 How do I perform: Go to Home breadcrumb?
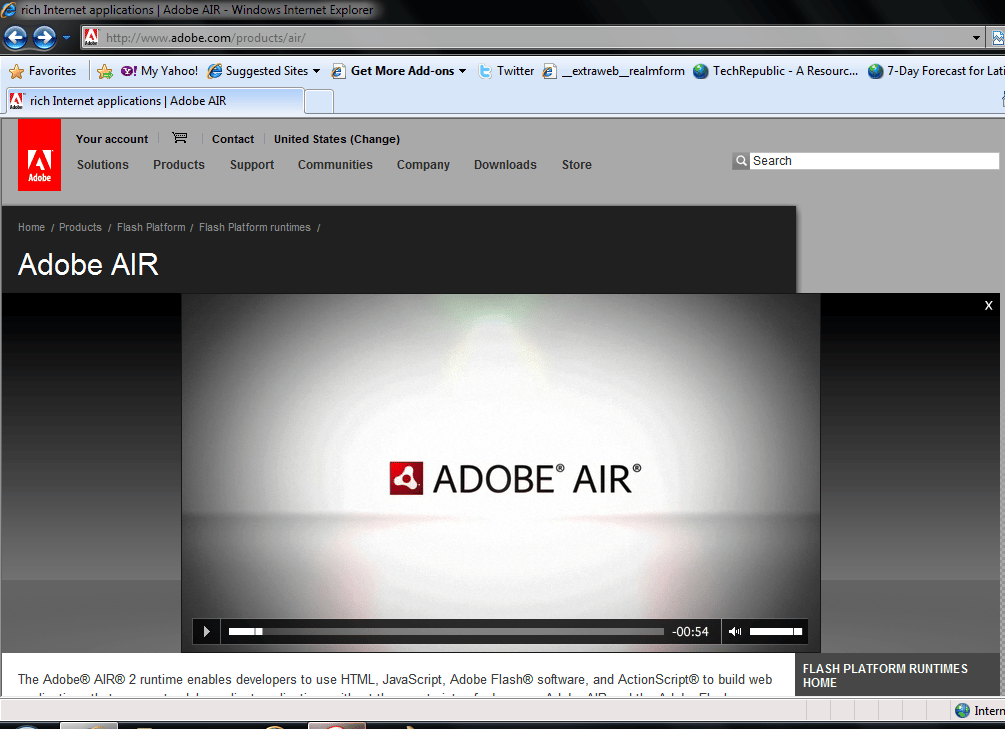pyautogui.click(x=31, y=228)
